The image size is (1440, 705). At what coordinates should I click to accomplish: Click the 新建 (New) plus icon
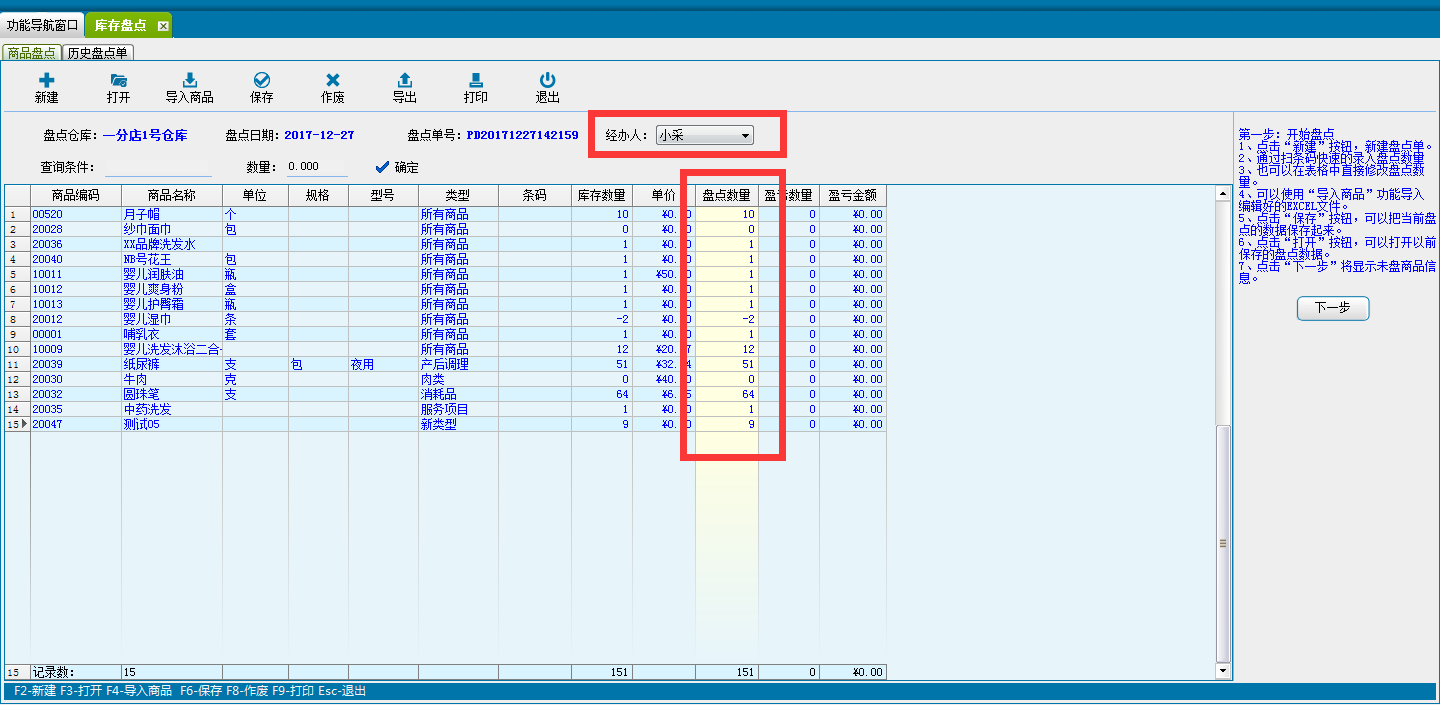(x=46, y=81)
